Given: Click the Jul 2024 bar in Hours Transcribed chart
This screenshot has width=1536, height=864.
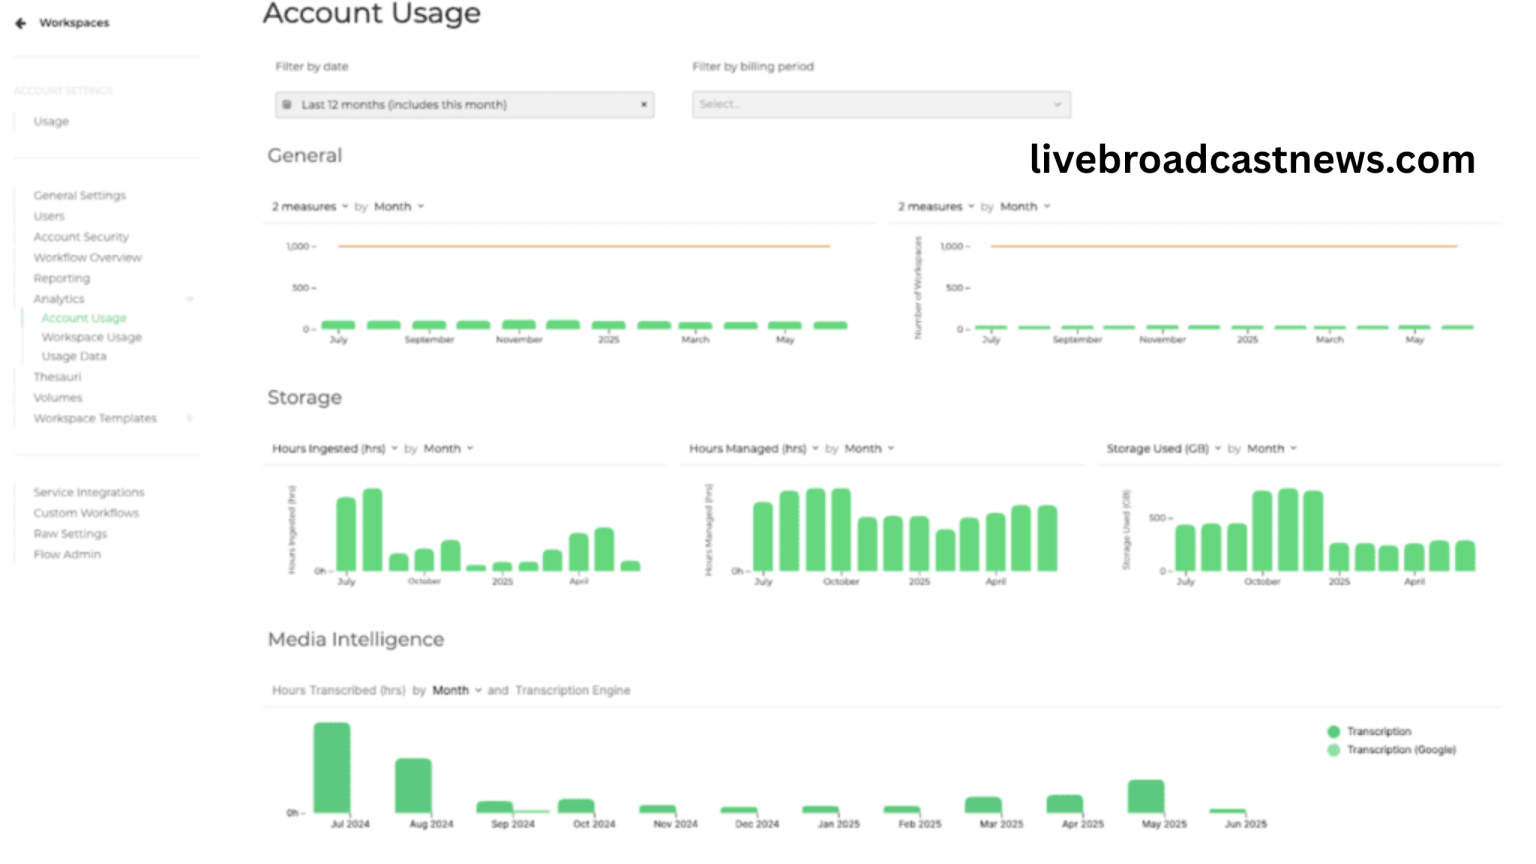Looking at the screenshot, I should 331,770.
